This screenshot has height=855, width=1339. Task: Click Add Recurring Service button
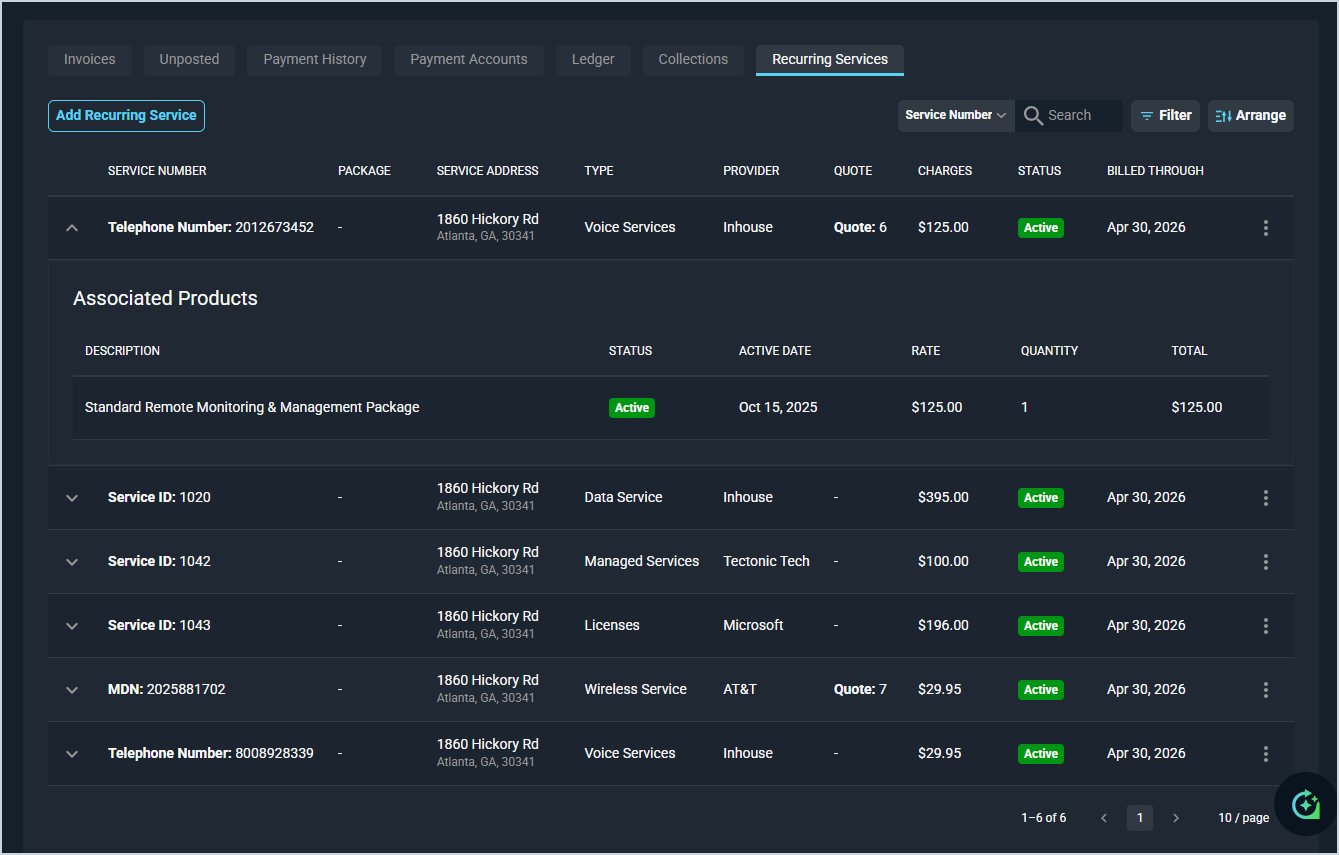click(x=126, y=116)
